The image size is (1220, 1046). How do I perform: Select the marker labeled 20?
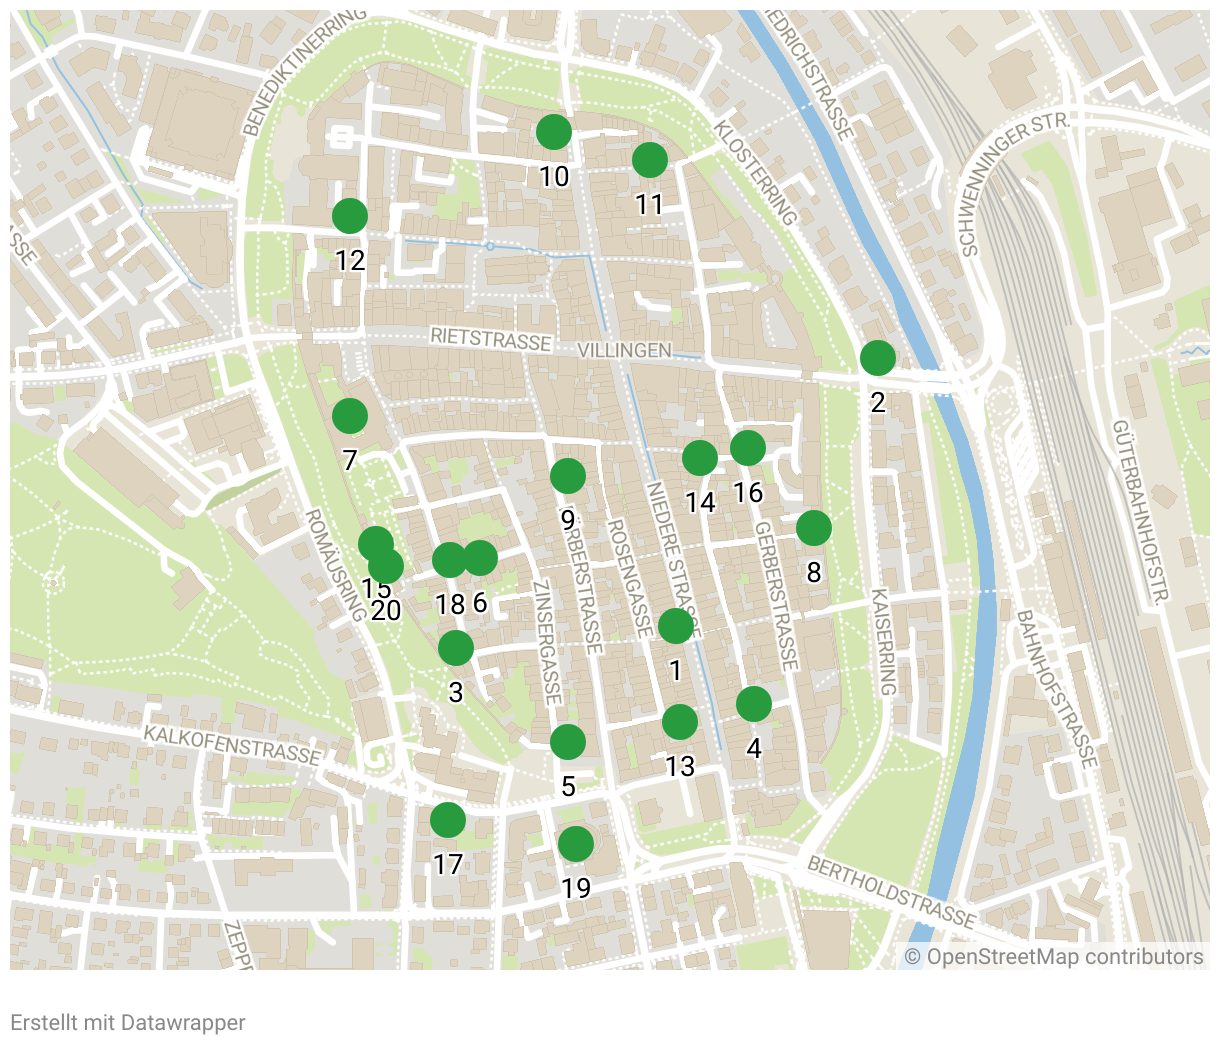(x=388, y=568)
